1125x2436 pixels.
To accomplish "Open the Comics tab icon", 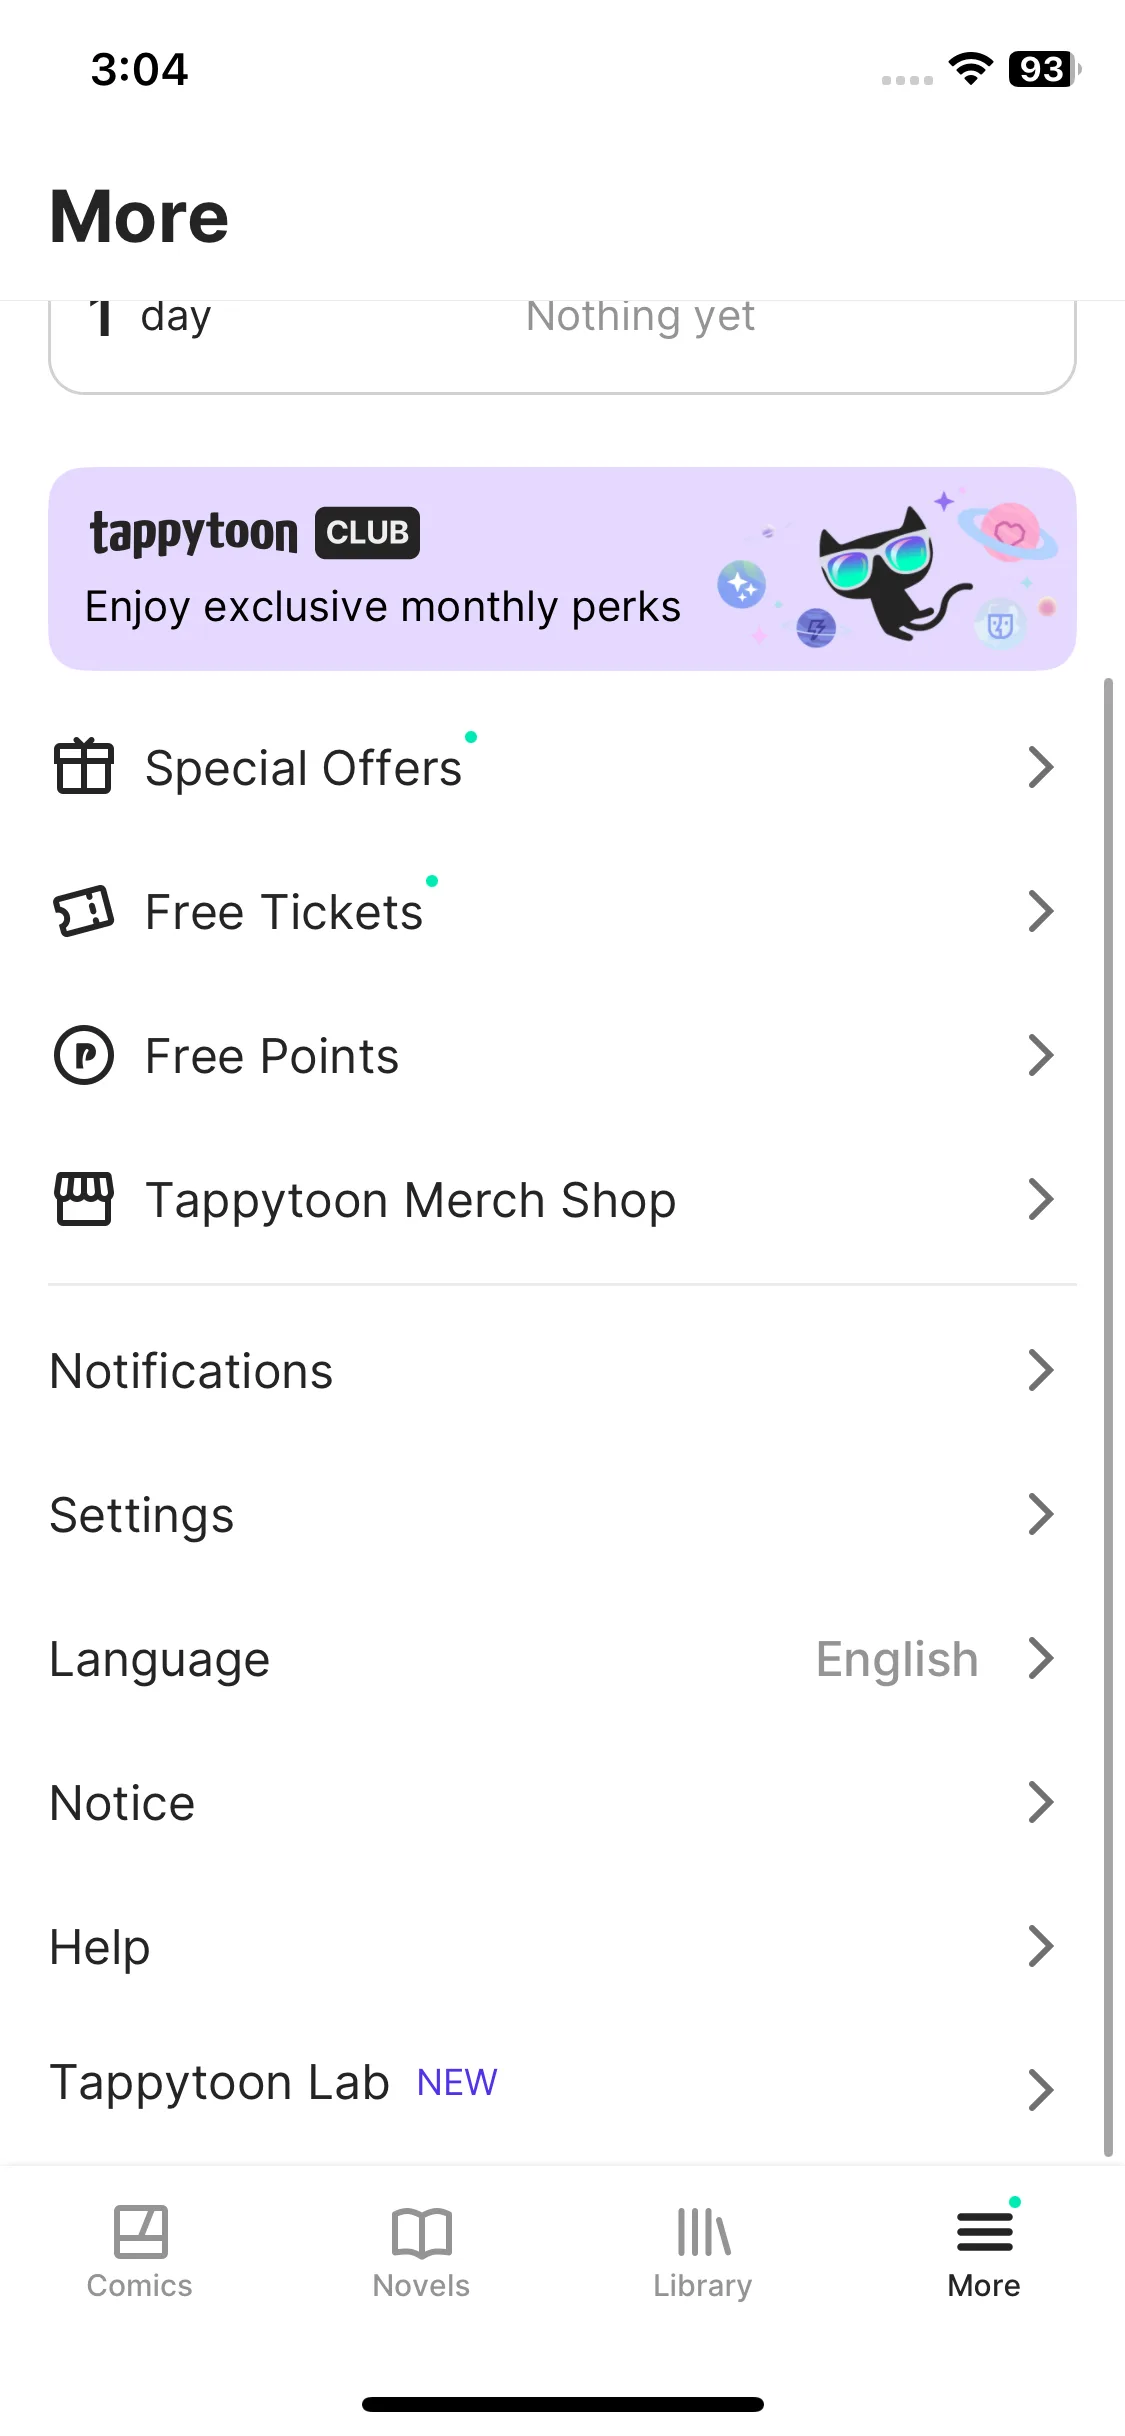I will 140,2232.
